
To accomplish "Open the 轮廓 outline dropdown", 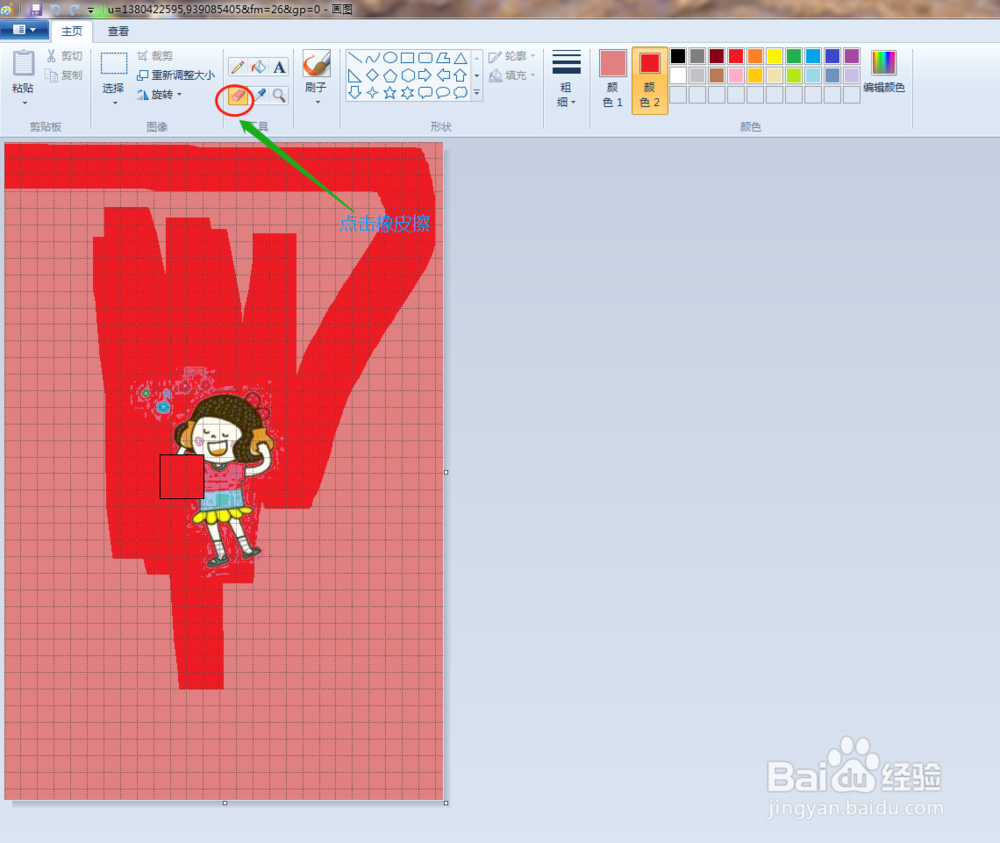I will click(x=512, y=57).
